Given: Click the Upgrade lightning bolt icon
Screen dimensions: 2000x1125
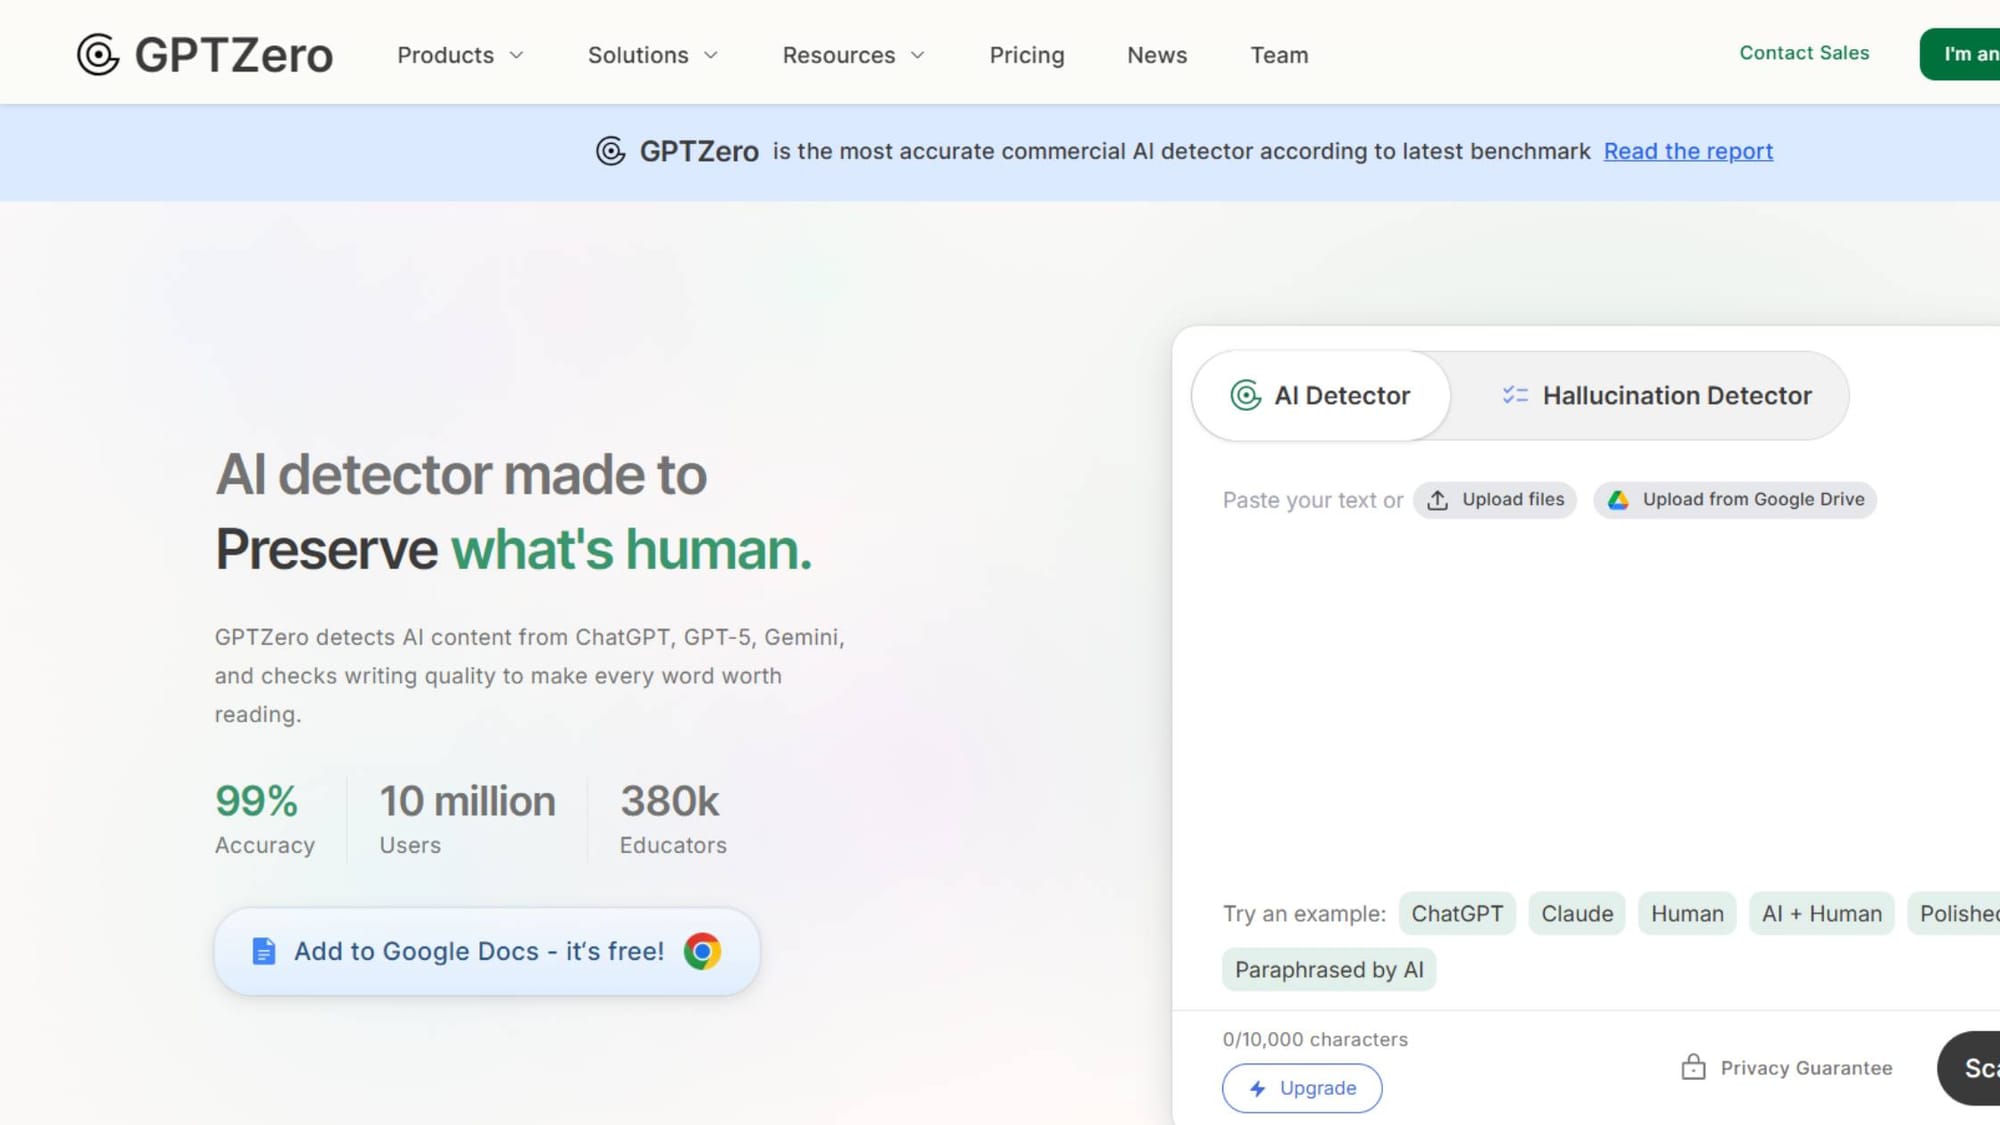Looking at the screenshot, I should pos(1258,1088).
